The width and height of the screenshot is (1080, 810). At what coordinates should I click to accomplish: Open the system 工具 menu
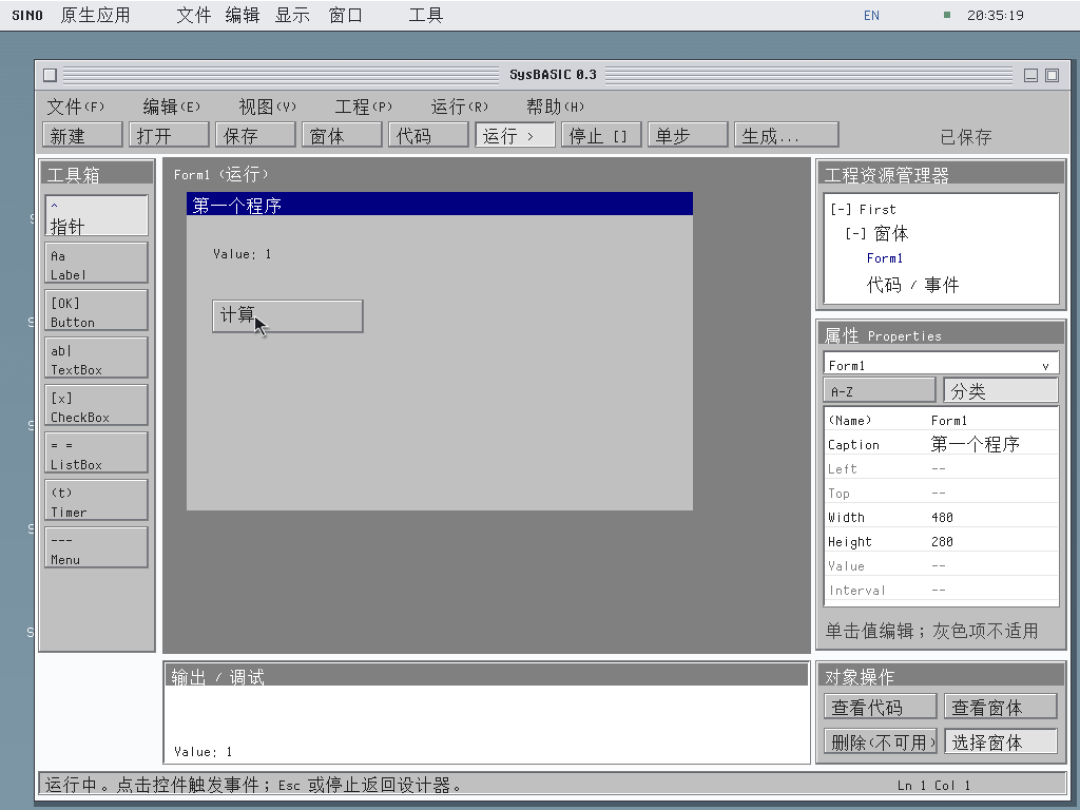(x=426, y=15)
